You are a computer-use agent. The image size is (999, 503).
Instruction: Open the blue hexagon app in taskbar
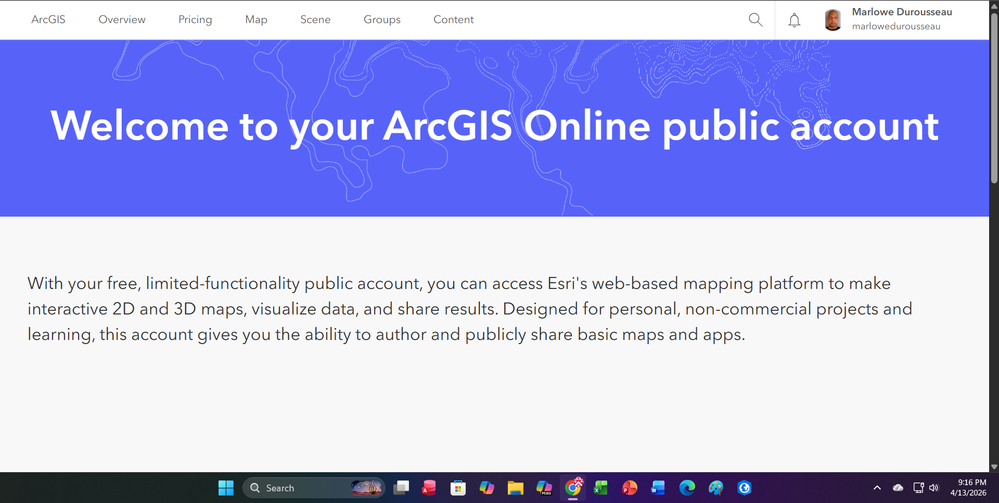(x=744, y=488)
